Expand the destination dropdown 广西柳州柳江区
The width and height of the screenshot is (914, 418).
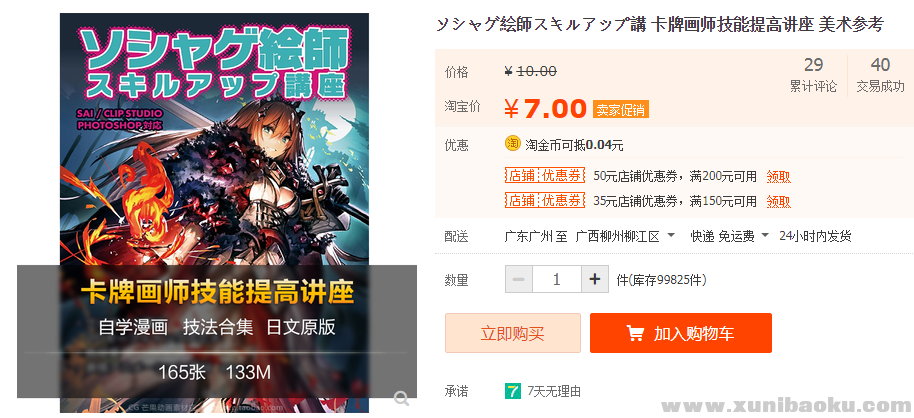pyautogui.click(x=625, y=236)
